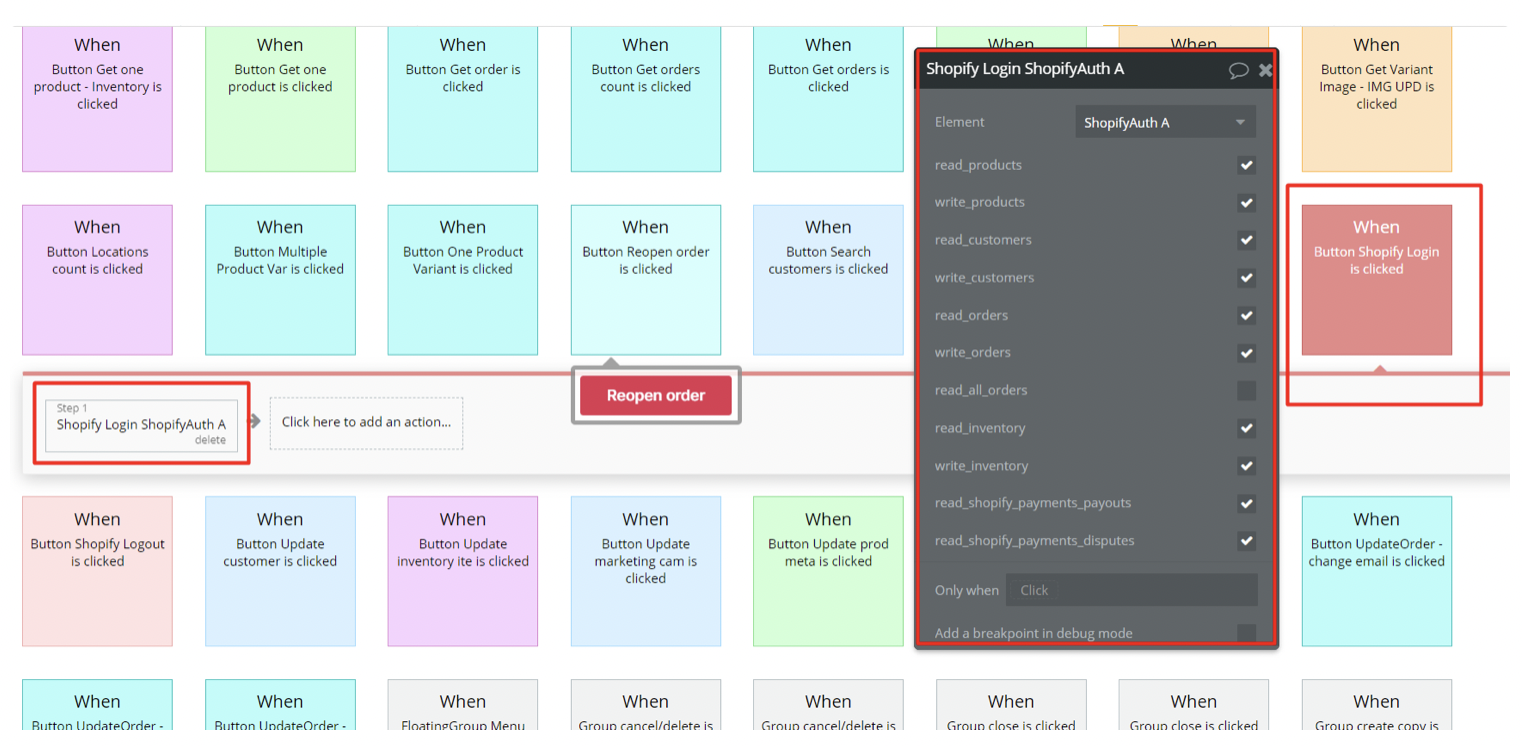1522x746 pixels.
Task: Select the Button Shopify Login is clicked event
Action: pyautogui.click(x=1376, y=280)
